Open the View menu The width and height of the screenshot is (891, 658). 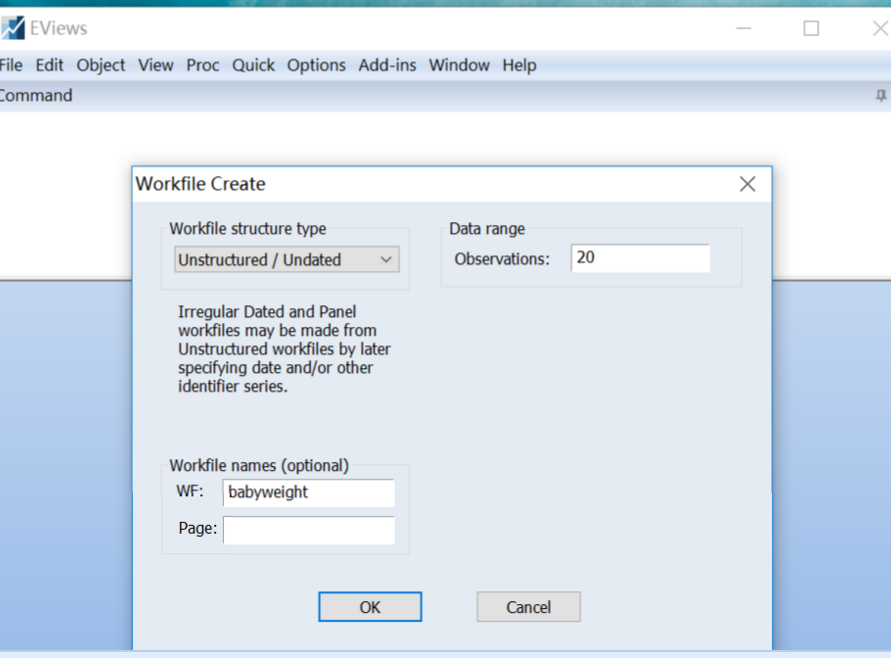click(156, 65)
